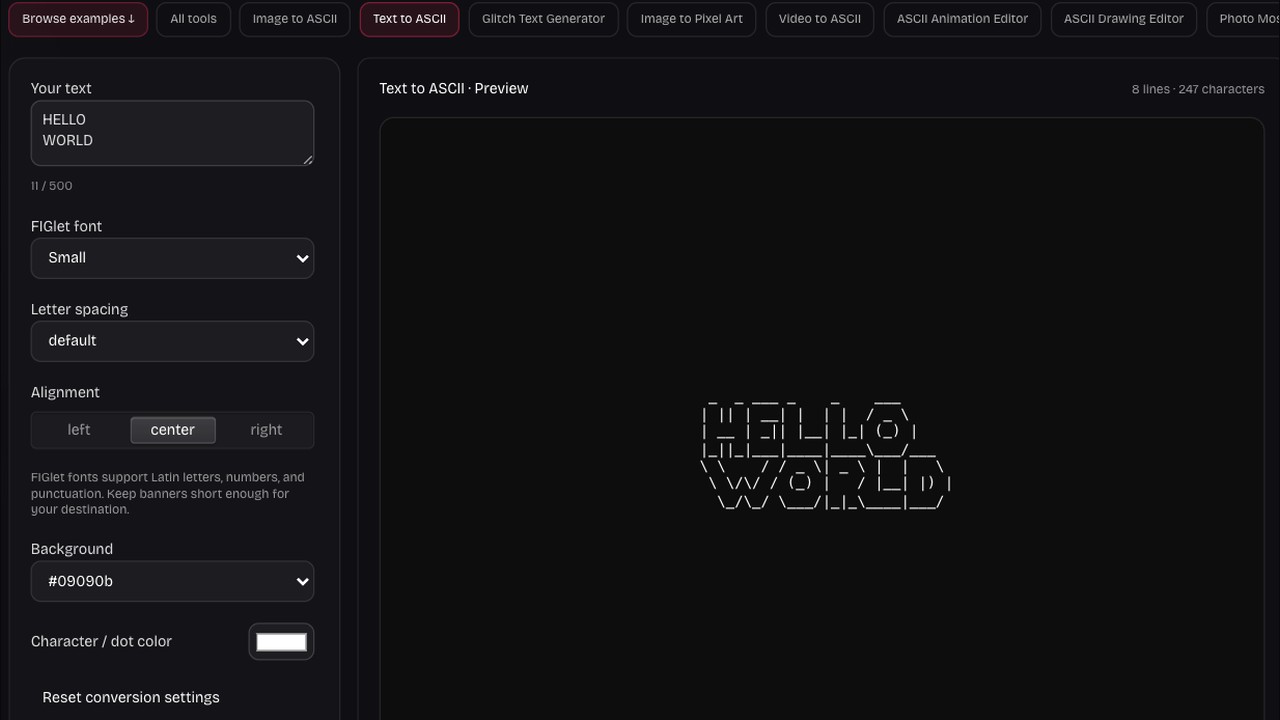Open the Image to ASCII tool
Image resolution: width=1280 pixels, height=720 pixels.
[294, 19]
